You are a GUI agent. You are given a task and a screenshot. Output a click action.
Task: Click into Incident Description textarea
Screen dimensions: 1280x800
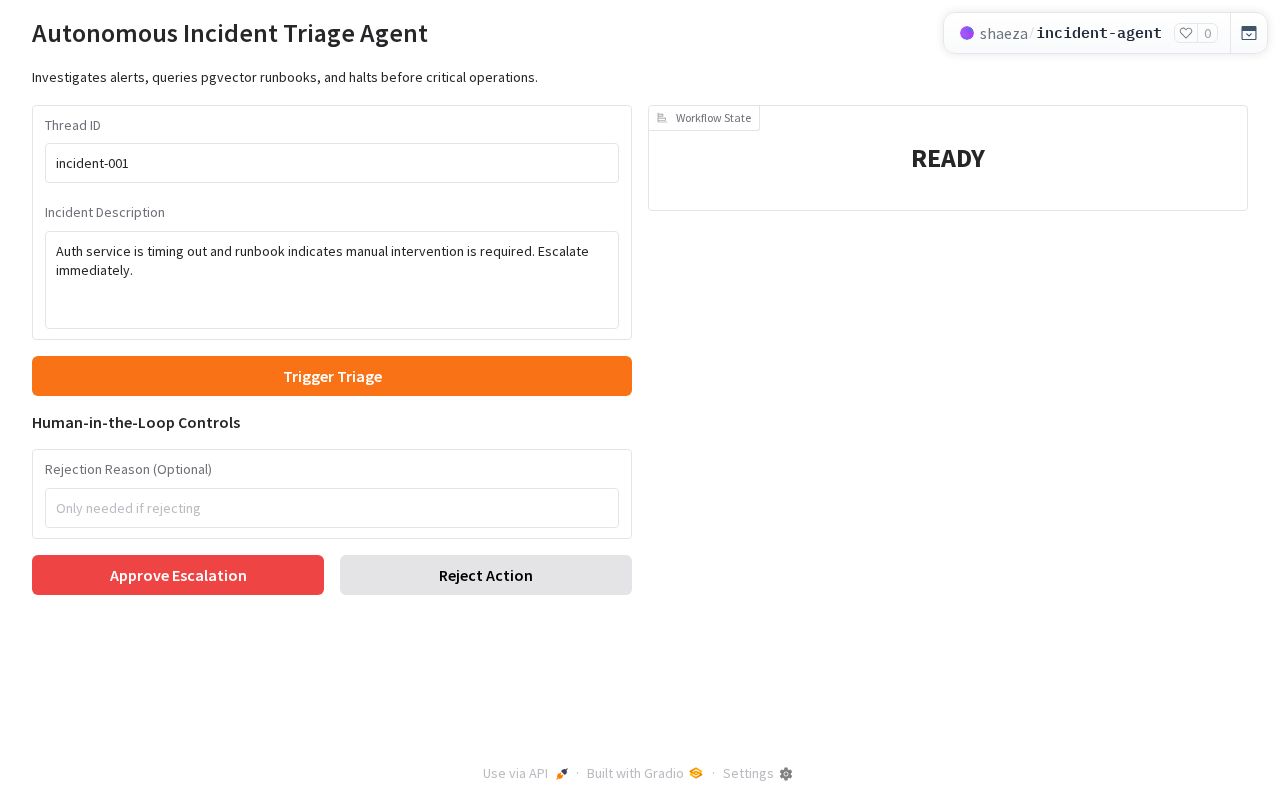332,280
